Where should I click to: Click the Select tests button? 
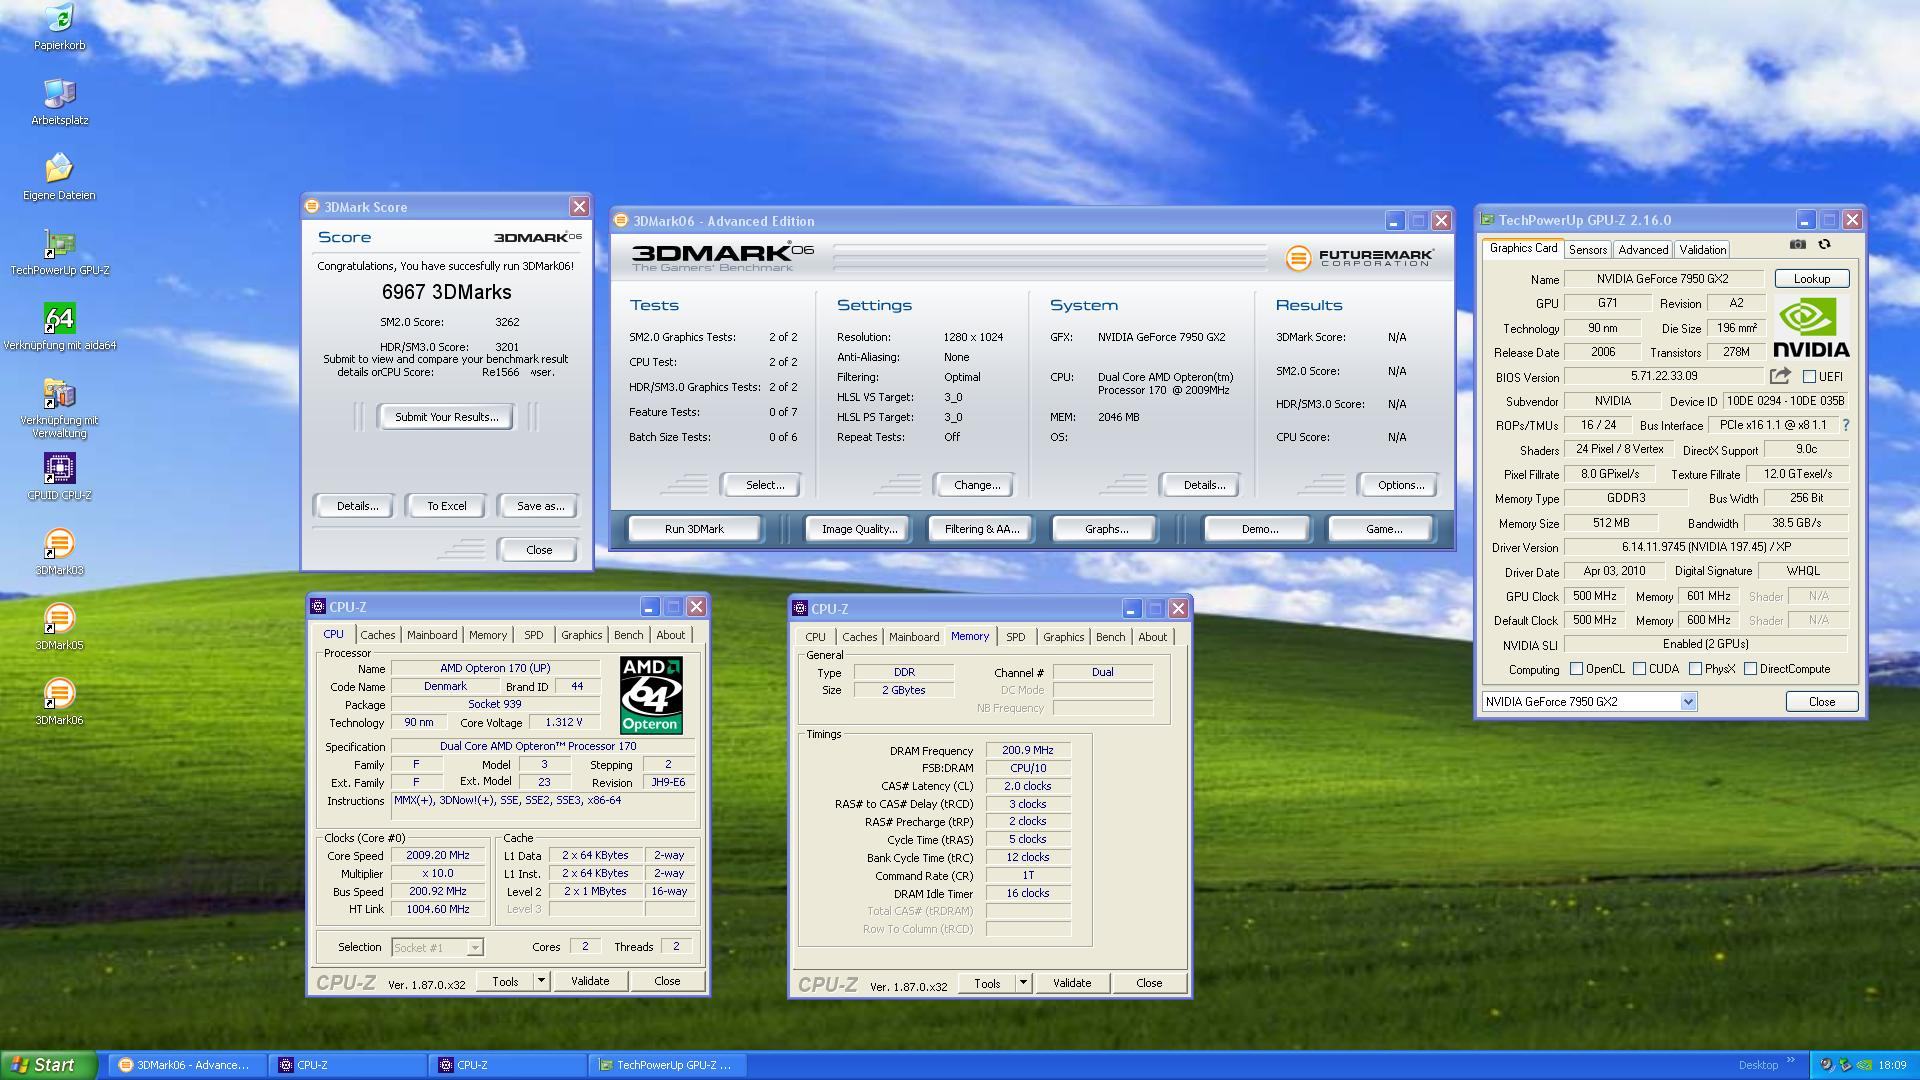tap(764, 485)
